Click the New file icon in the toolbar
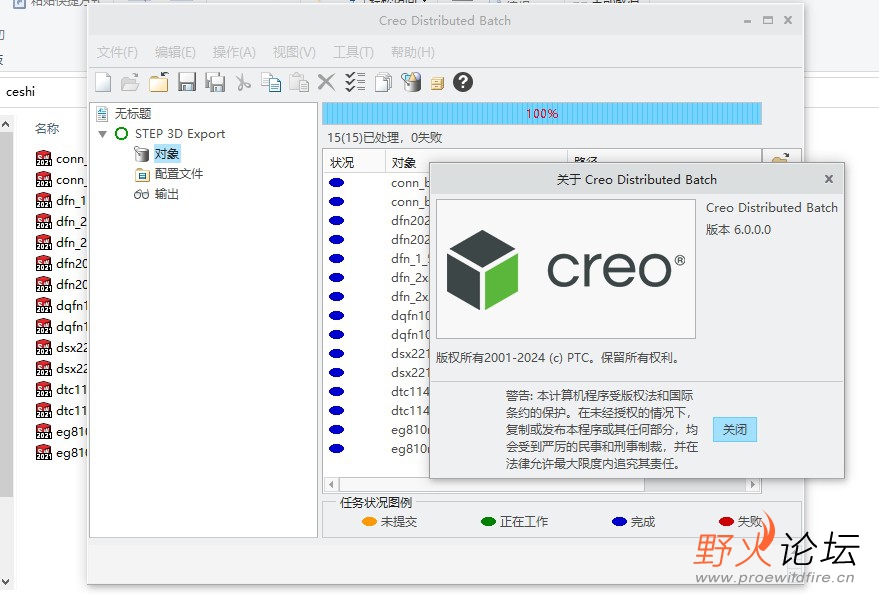The image size is (879, 594). 103,82
